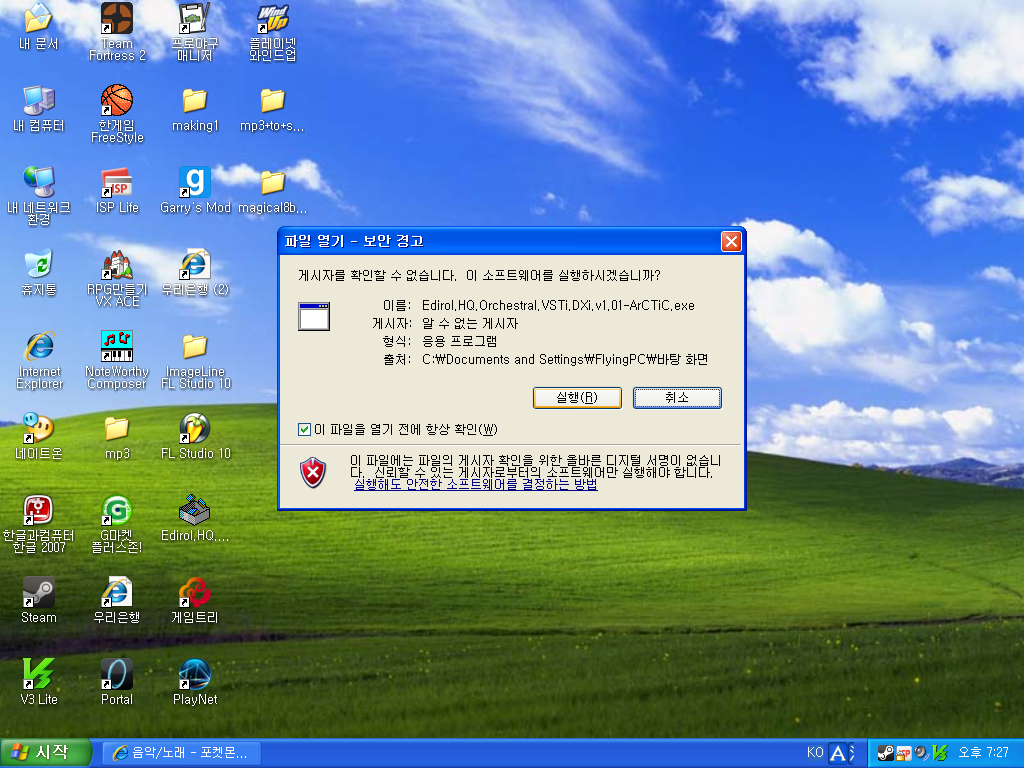Uncheck 이 파일을 열기 전에 항상 확인 checkbox
This screenshot has width=1024, height=768.
click(304, 429)
